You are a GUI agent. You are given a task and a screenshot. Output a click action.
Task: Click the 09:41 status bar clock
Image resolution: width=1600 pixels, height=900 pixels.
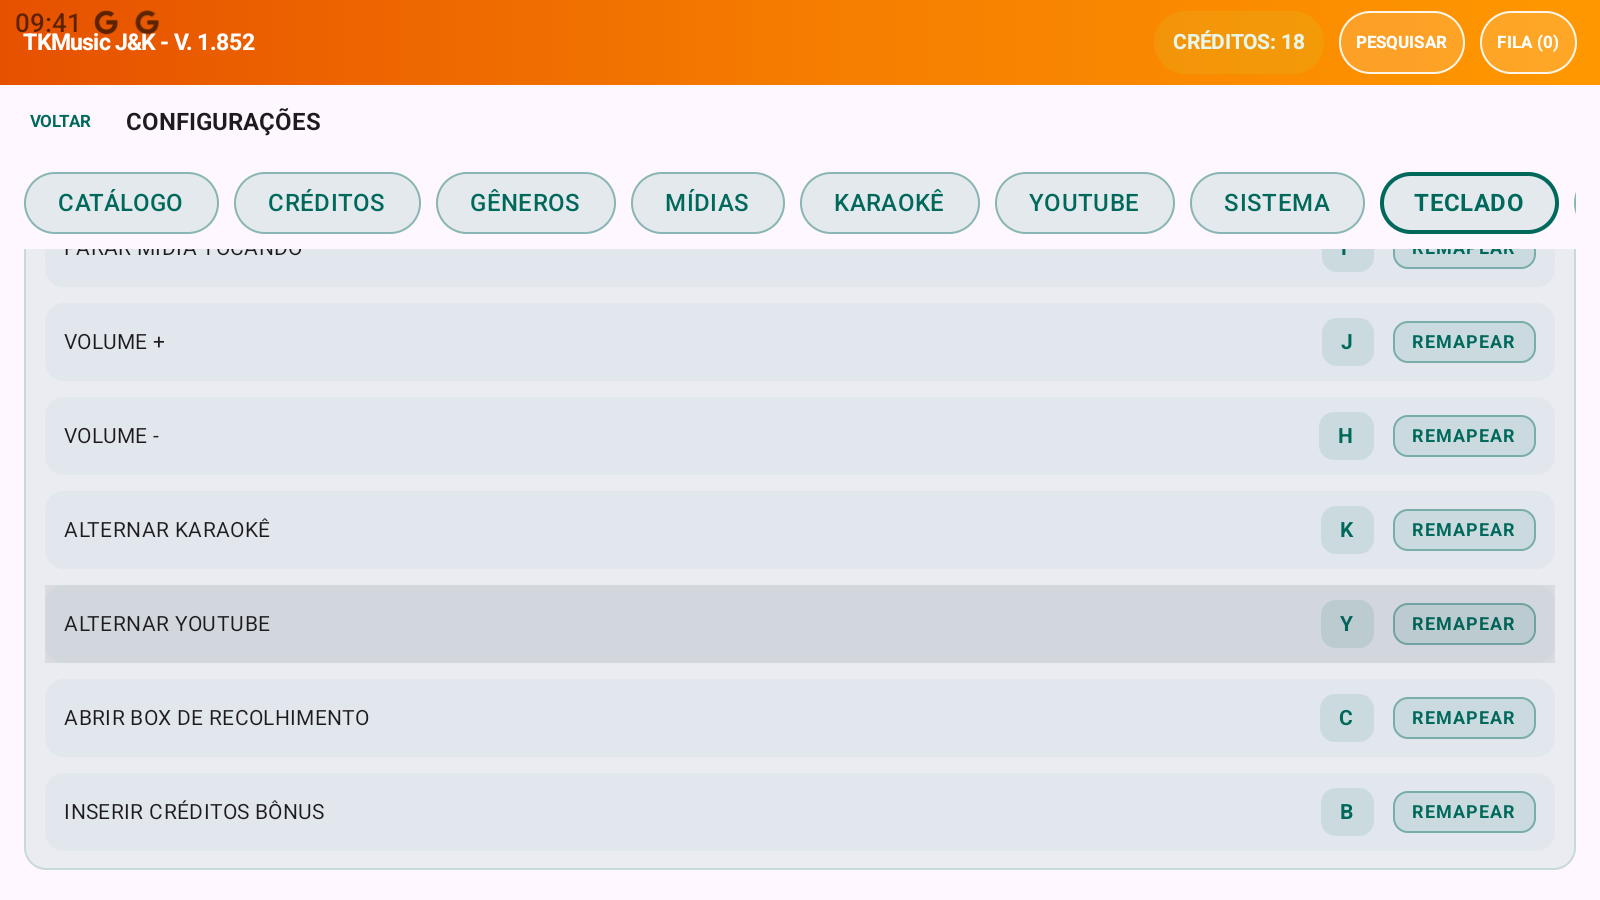coord(47,22)
